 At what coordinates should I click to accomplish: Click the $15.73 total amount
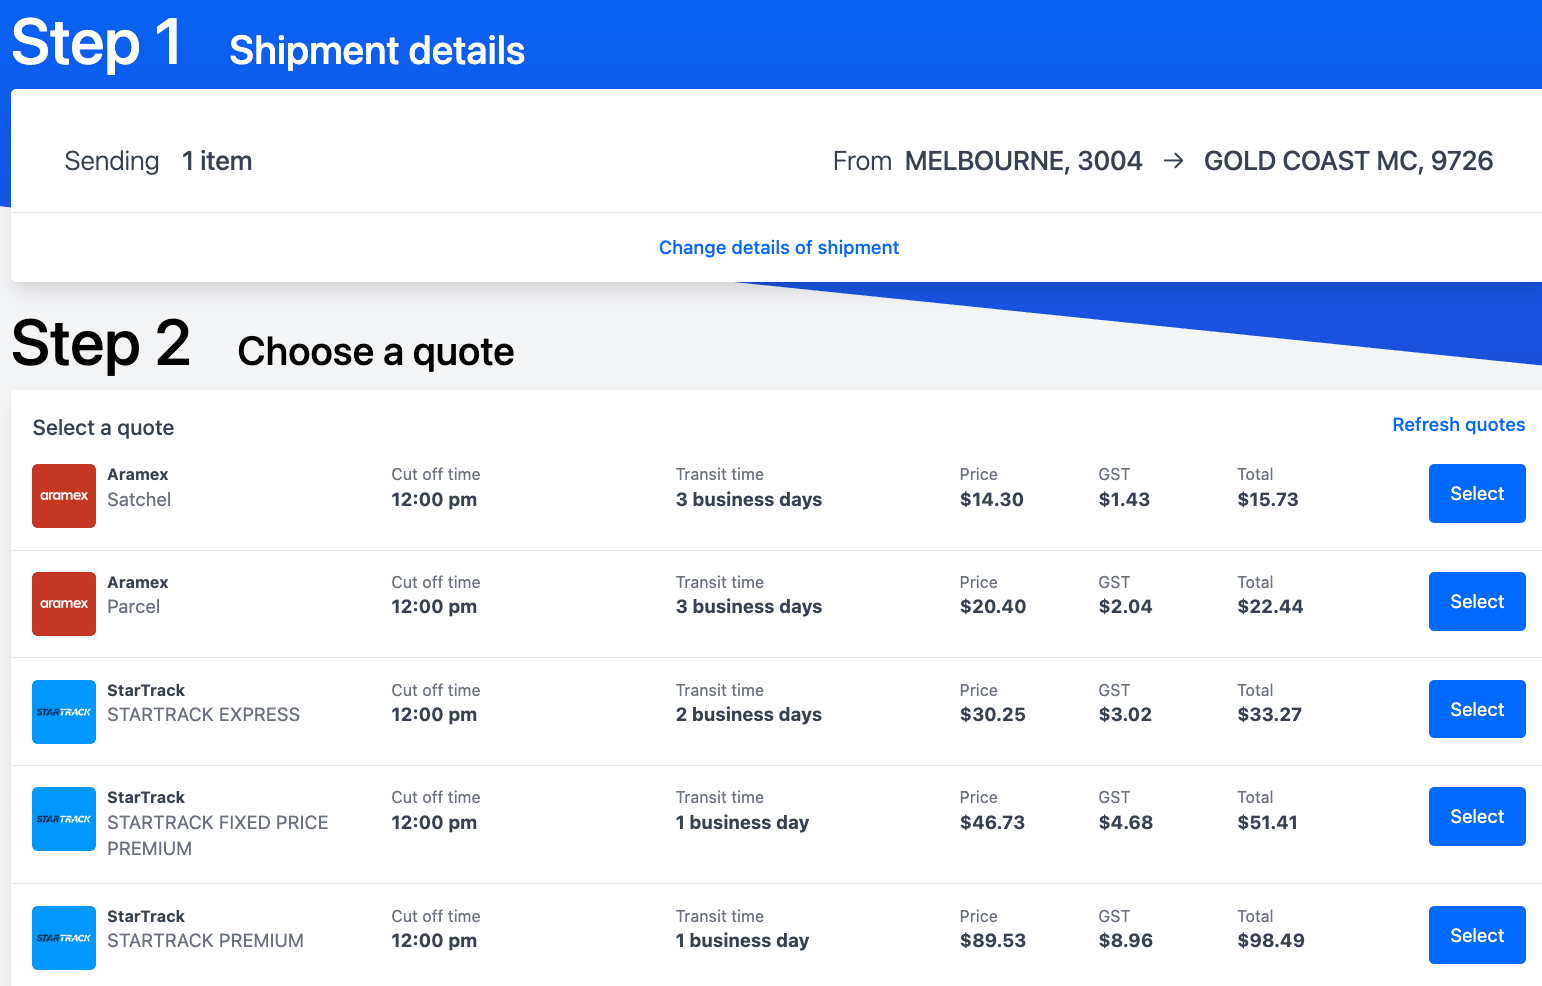coord(1268,499)
